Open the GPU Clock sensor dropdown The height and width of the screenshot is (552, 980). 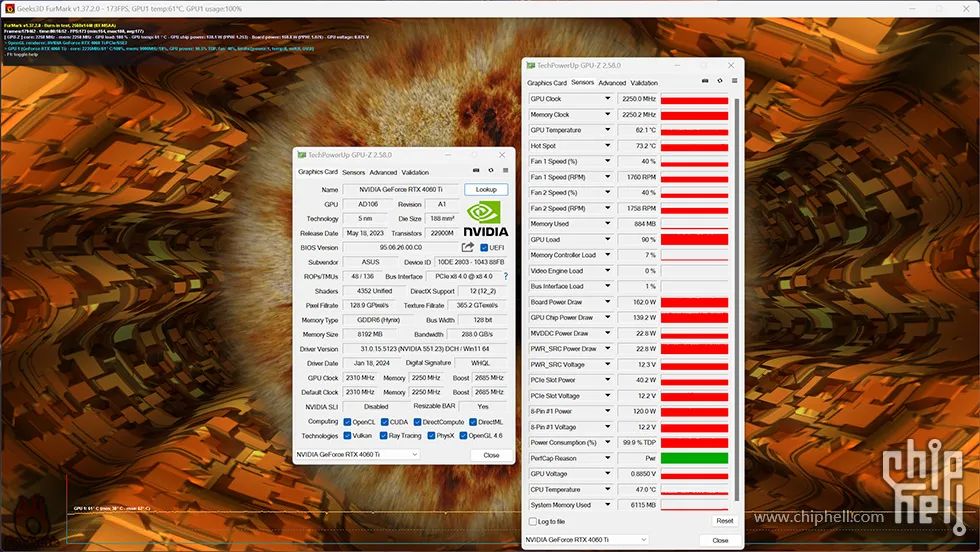click(607, 99)
